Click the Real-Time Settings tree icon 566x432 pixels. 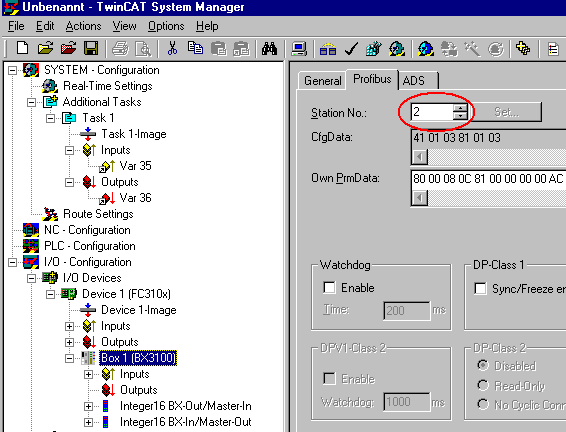50,86
